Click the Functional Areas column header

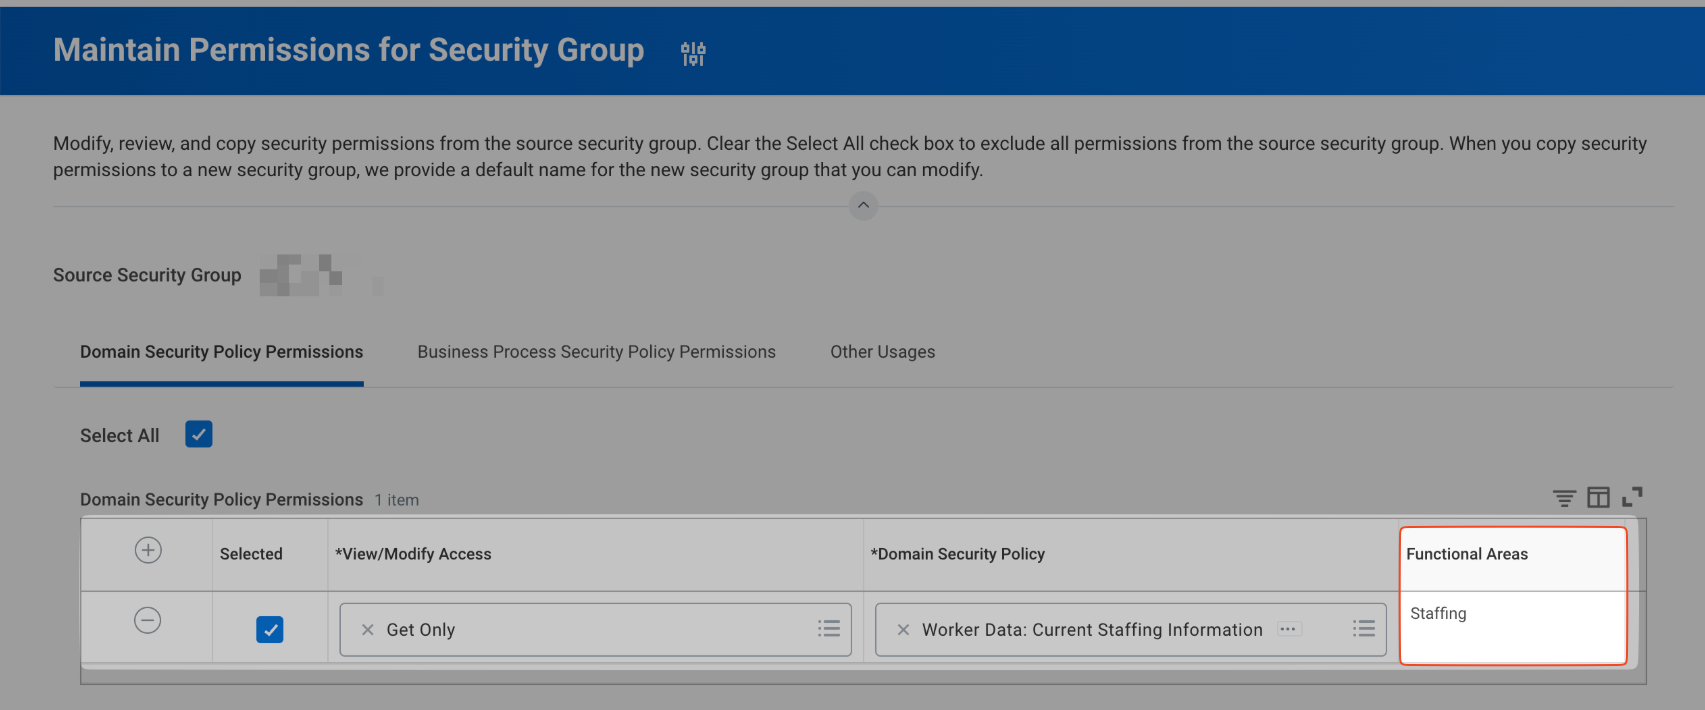click(1467, 554)
